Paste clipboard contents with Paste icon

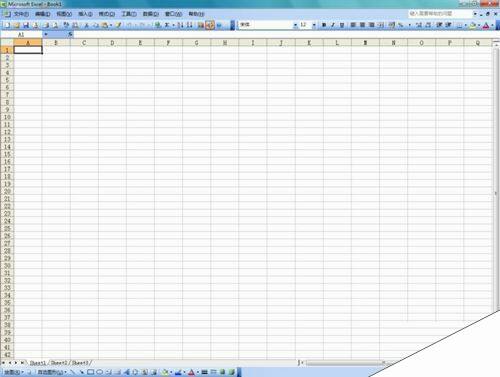[x=105, y=25]
